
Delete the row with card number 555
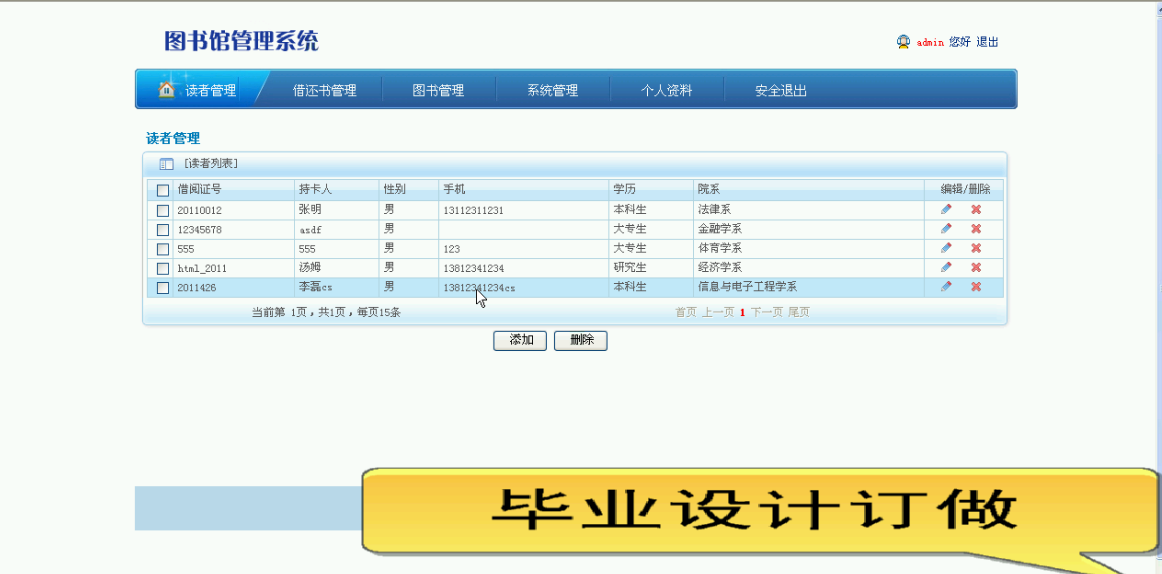(x=976, y=248)
